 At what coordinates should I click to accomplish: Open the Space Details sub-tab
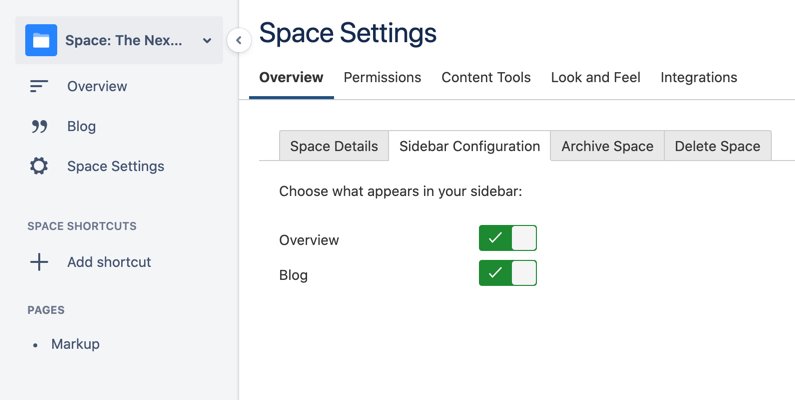click(x=334, y=146)
